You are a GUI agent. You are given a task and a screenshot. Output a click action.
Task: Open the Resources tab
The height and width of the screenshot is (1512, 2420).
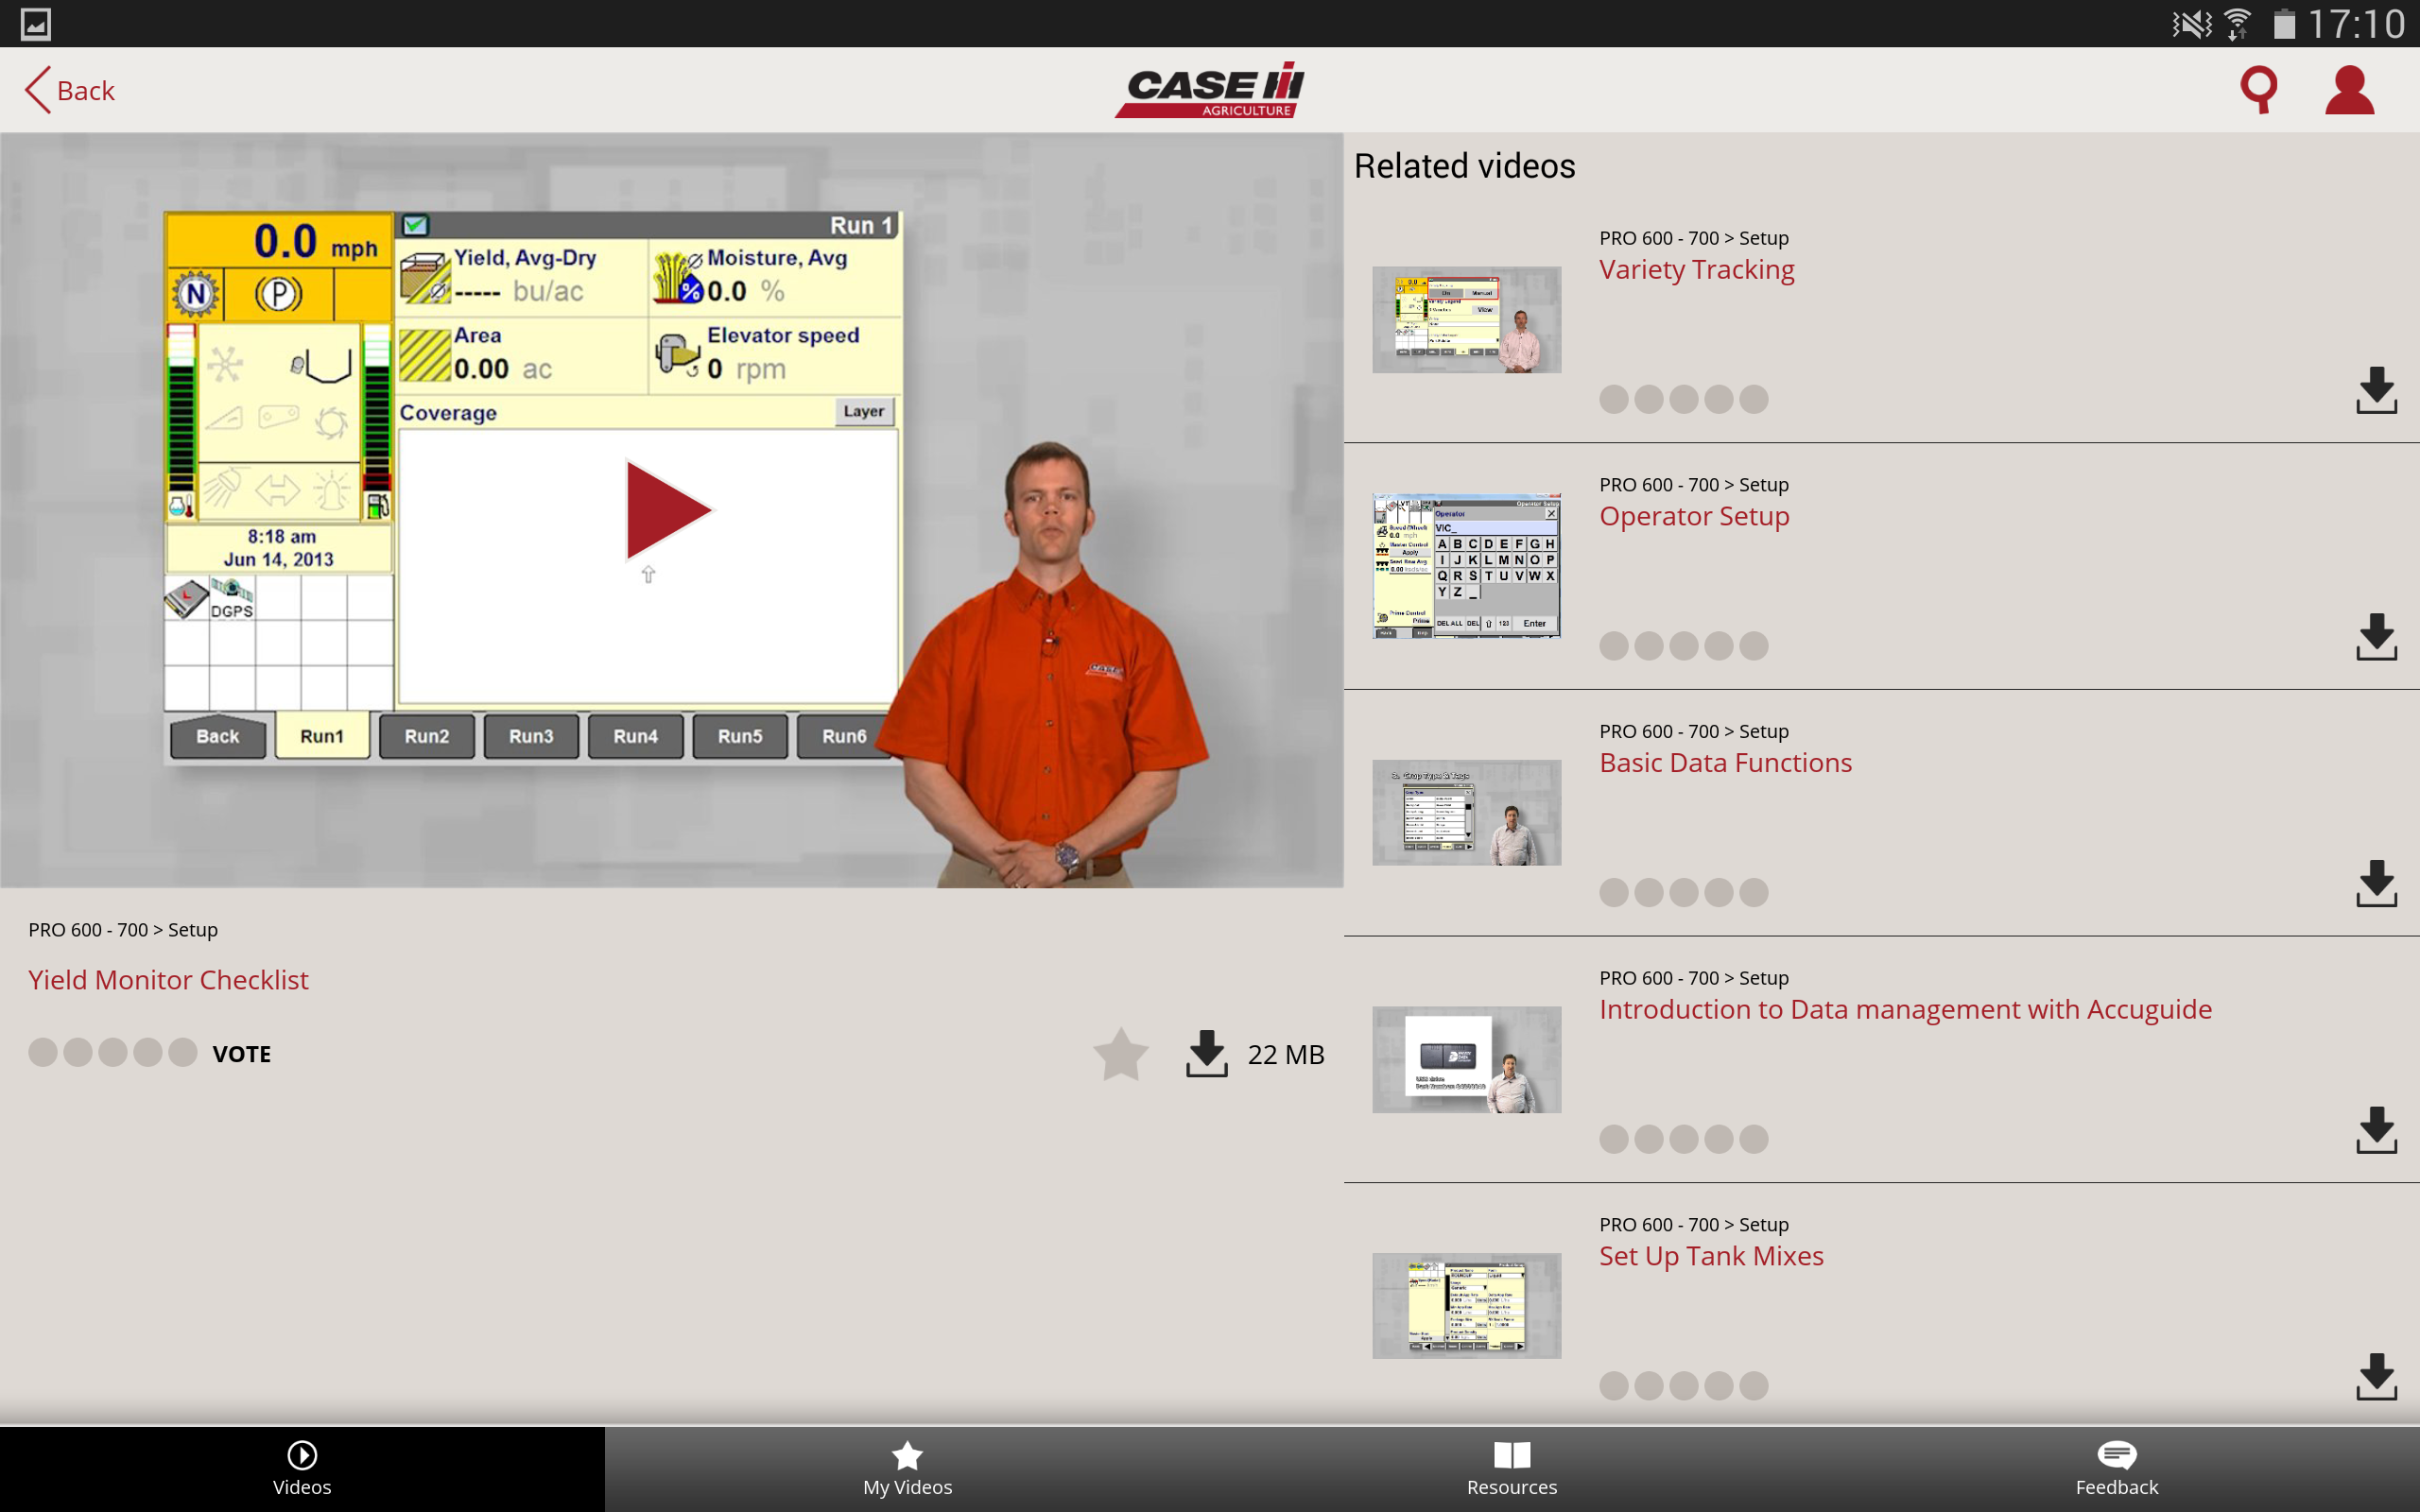pyautogui.click(x=1512, y=1469)
